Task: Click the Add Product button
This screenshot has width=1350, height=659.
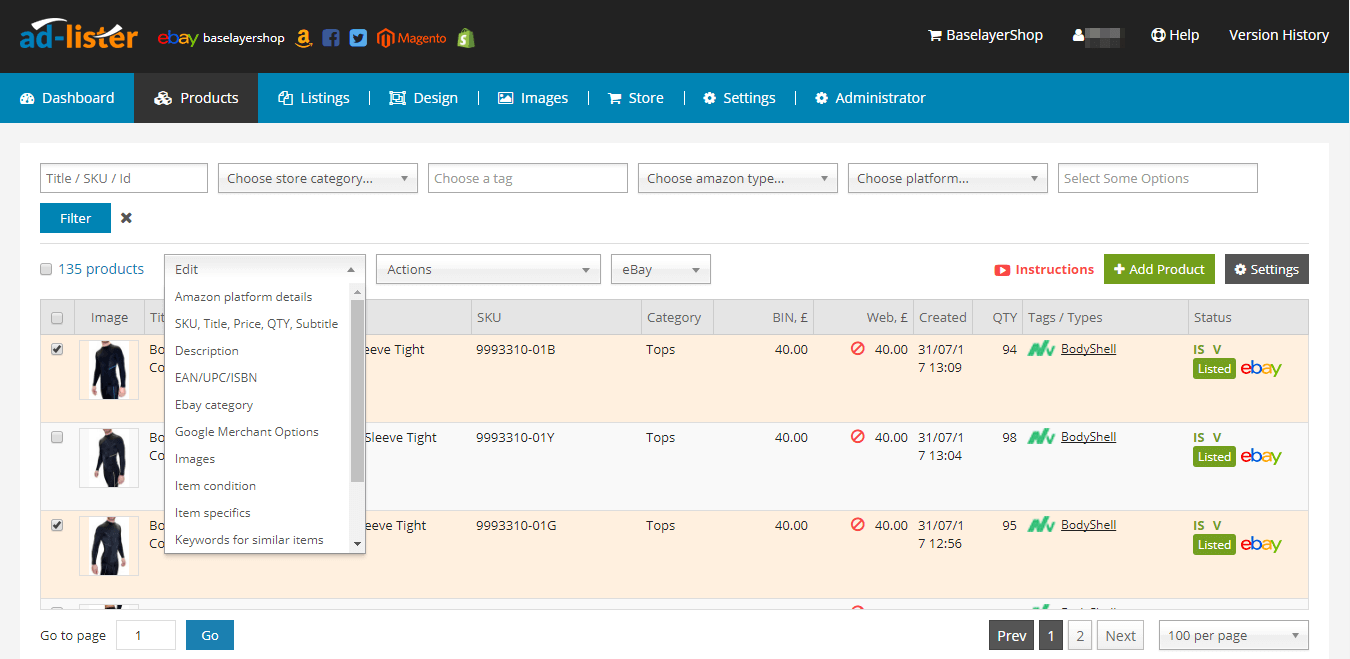Action: pyautogui.click(x=1159, y=268)
